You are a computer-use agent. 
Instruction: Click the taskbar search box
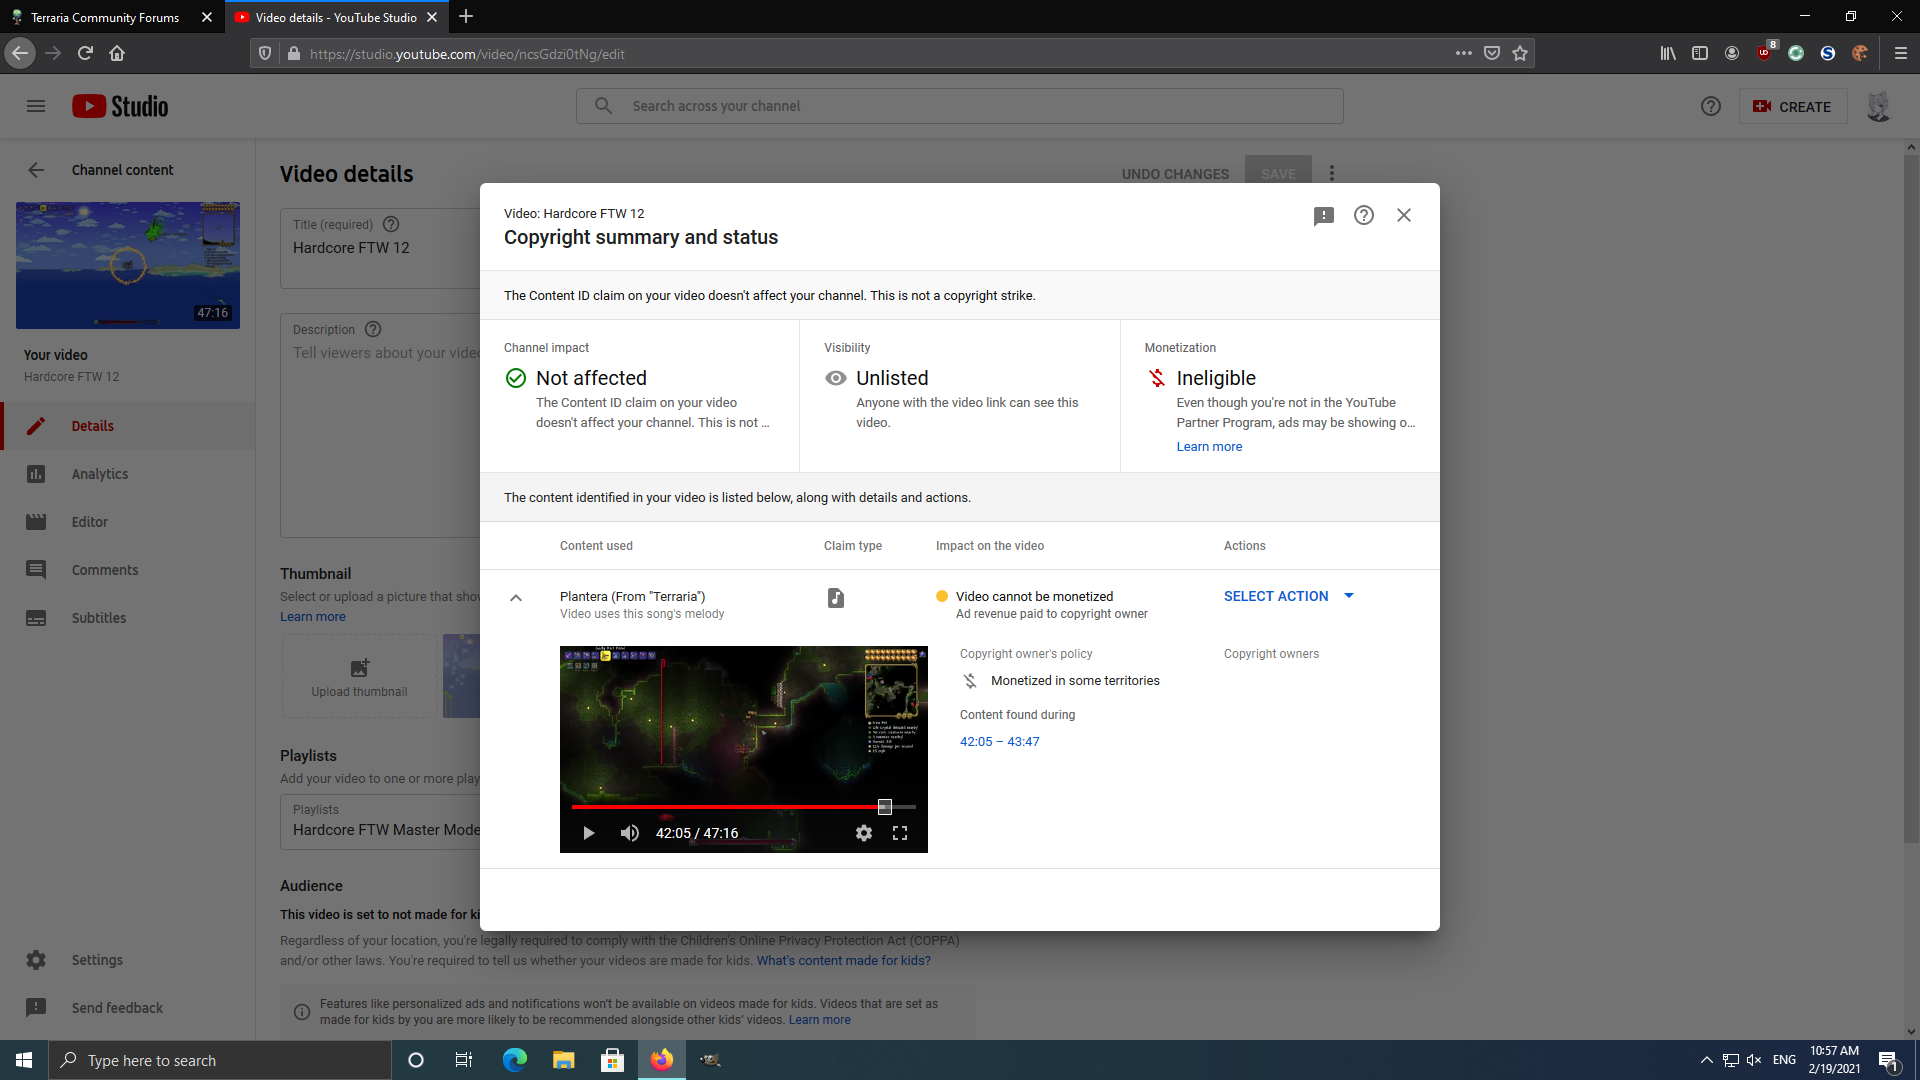(x=220, y=1060)
